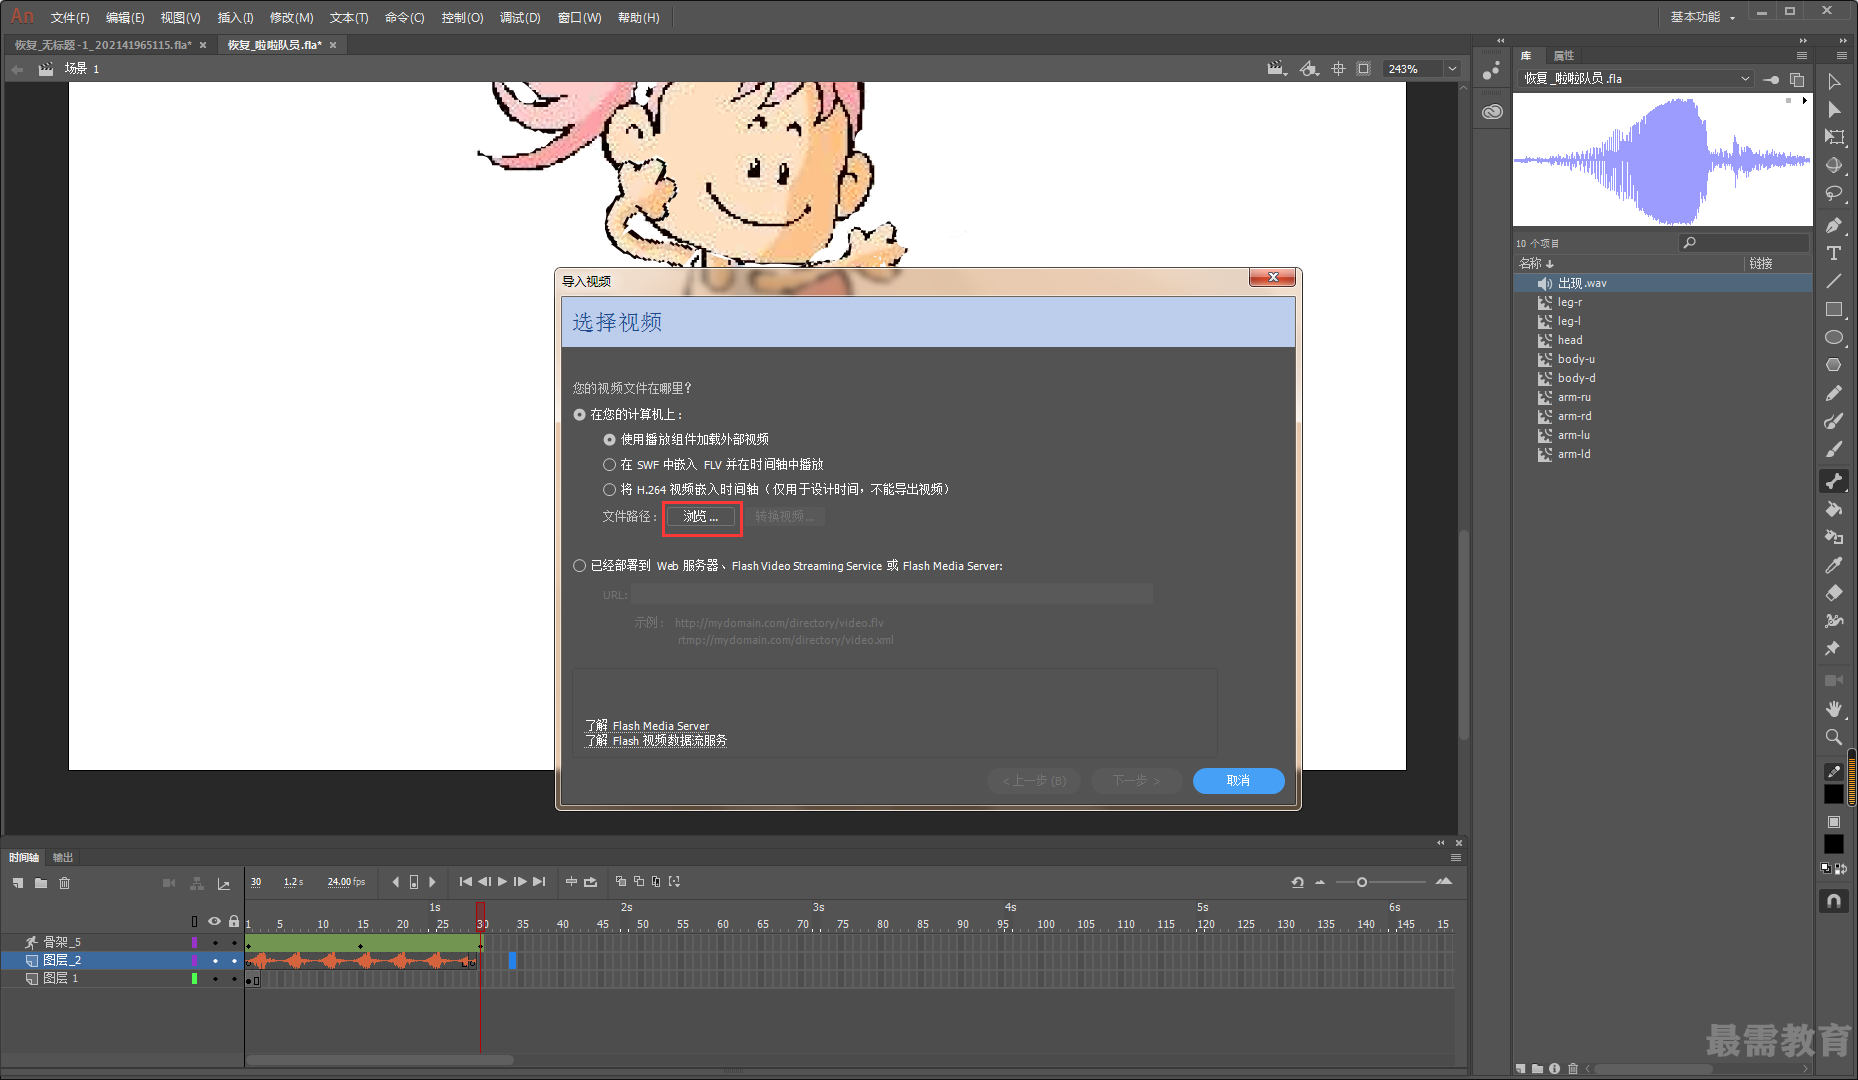Select the 3D Rotation tool

[1834, 166]
